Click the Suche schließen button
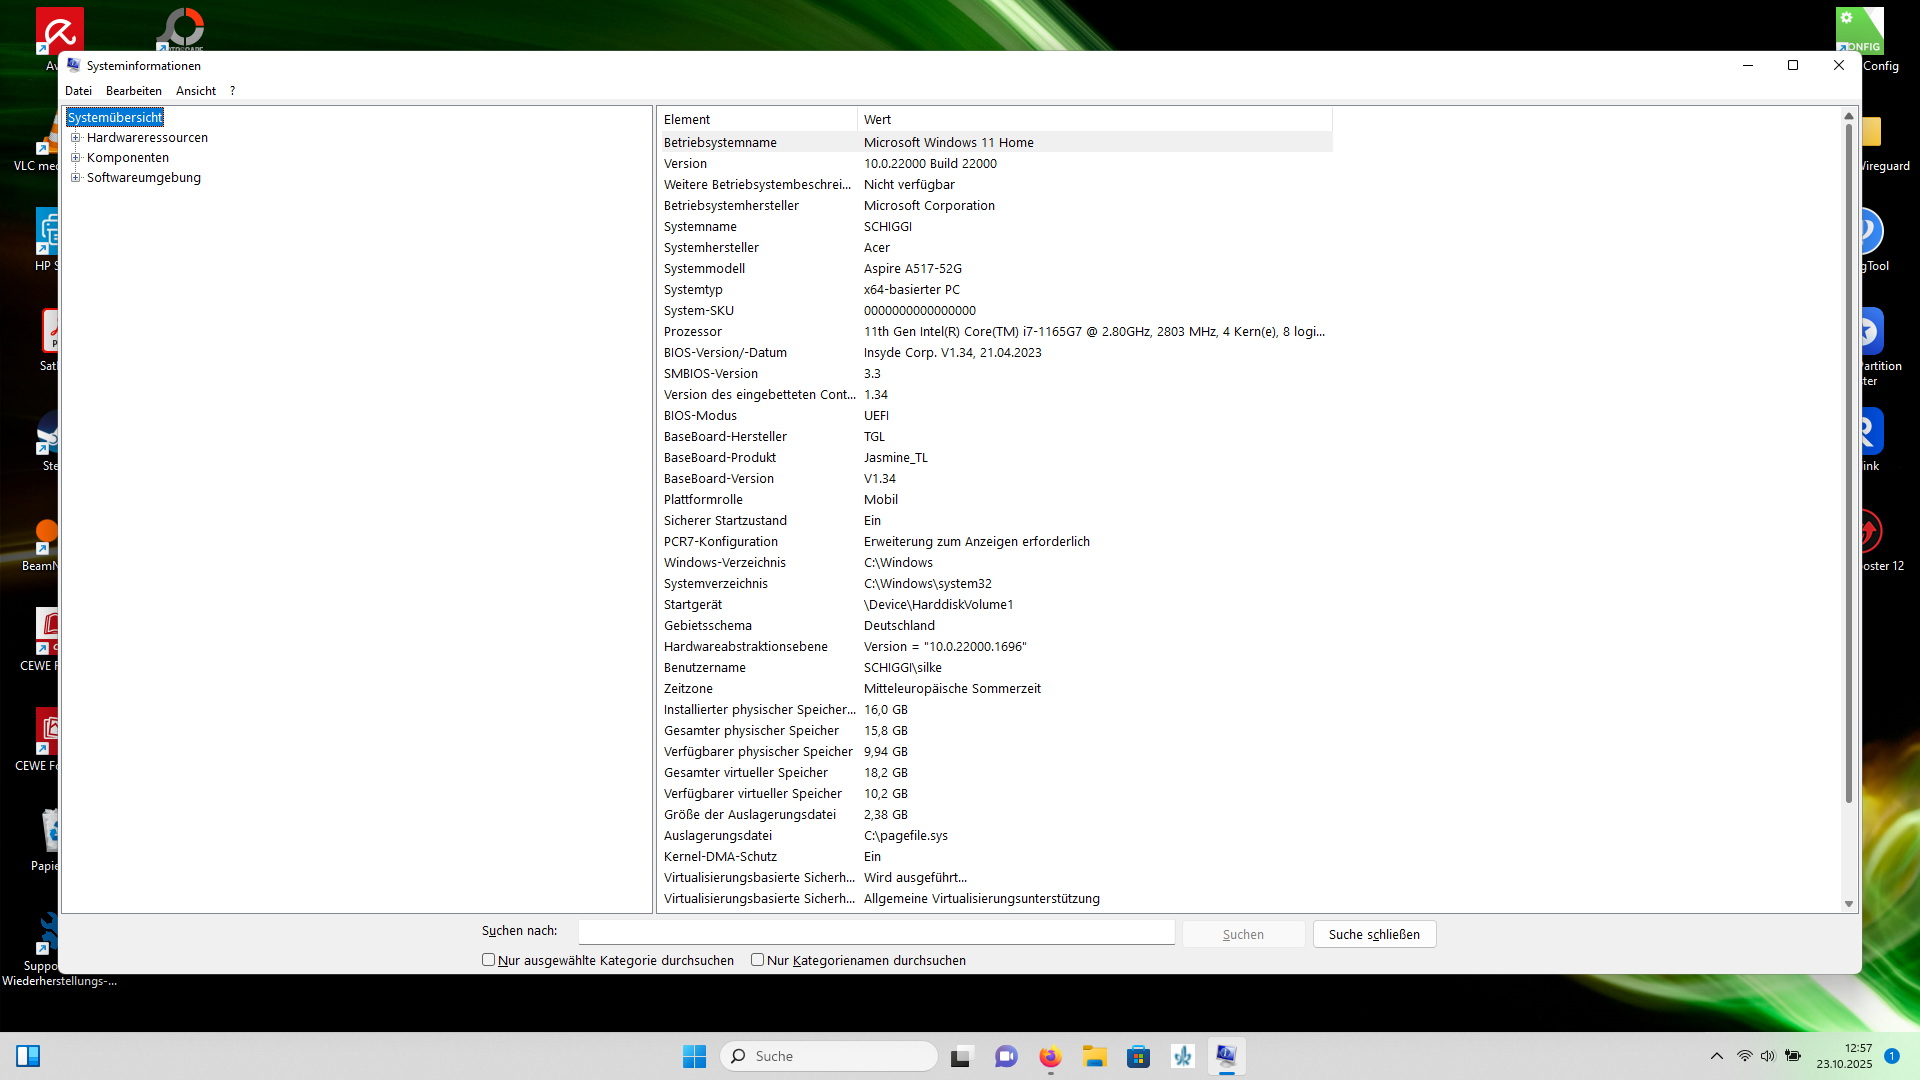Image resolution: width=1920 pixels, height=1080 pixels. point(1374,934)
